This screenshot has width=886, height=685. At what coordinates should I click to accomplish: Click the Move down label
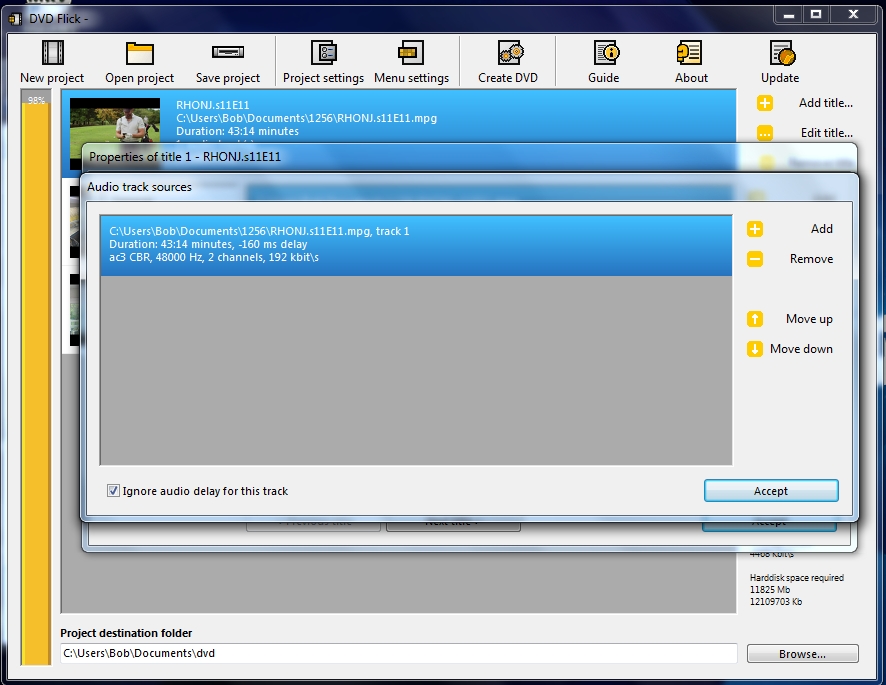pyautogui.click(x=801, y=349)
